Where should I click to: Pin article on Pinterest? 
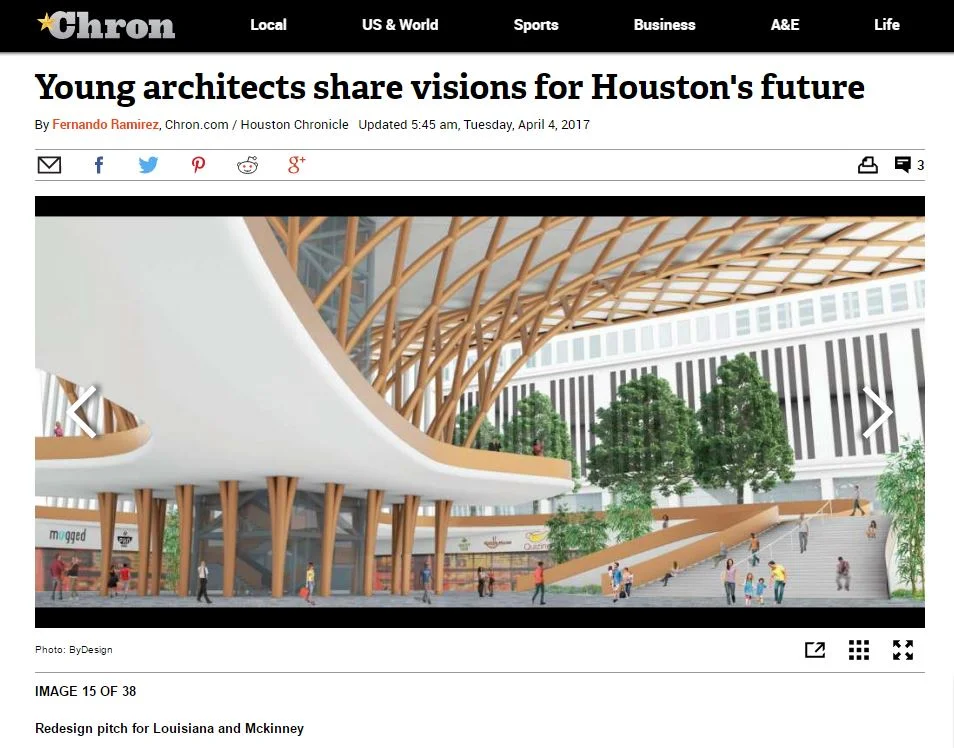coord(198,165)
